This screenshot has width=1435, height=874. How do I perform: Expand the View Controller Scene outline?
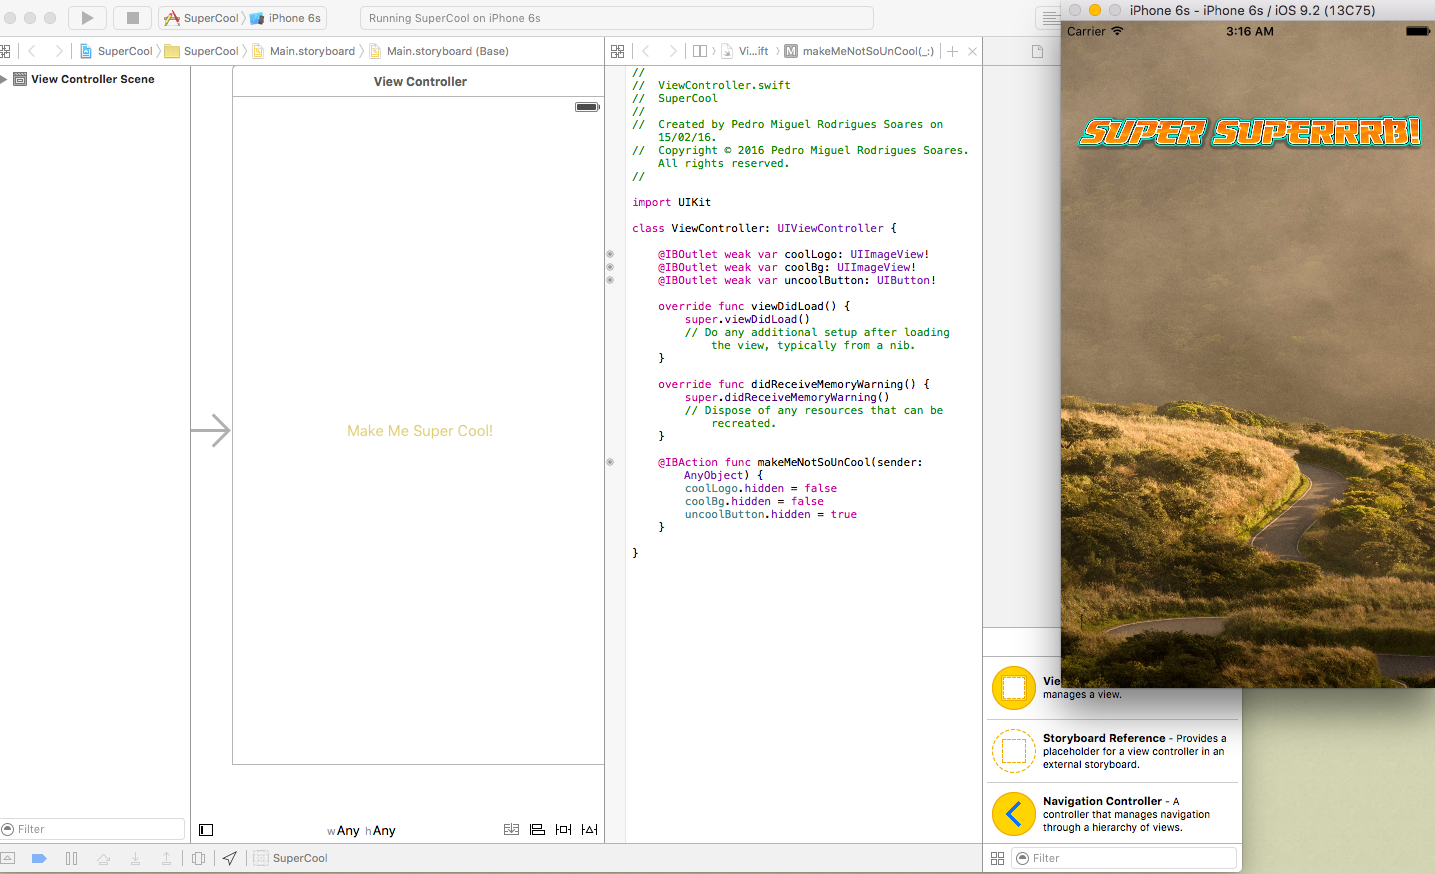click(x=5, y=79)
